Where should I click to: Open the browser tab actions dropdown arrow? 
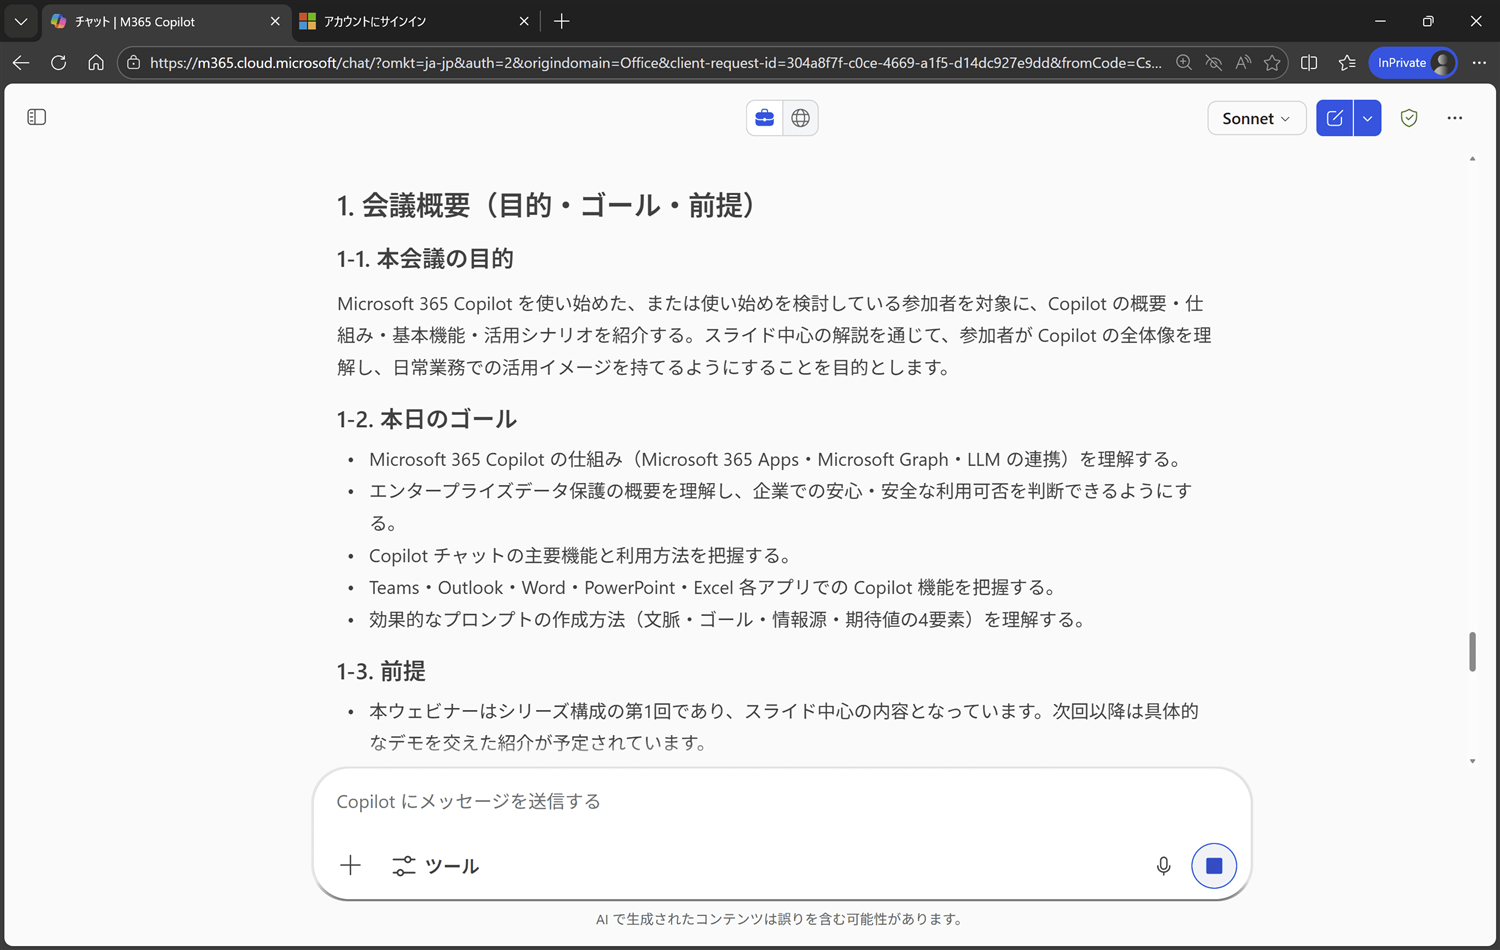(x=20, y=20)
